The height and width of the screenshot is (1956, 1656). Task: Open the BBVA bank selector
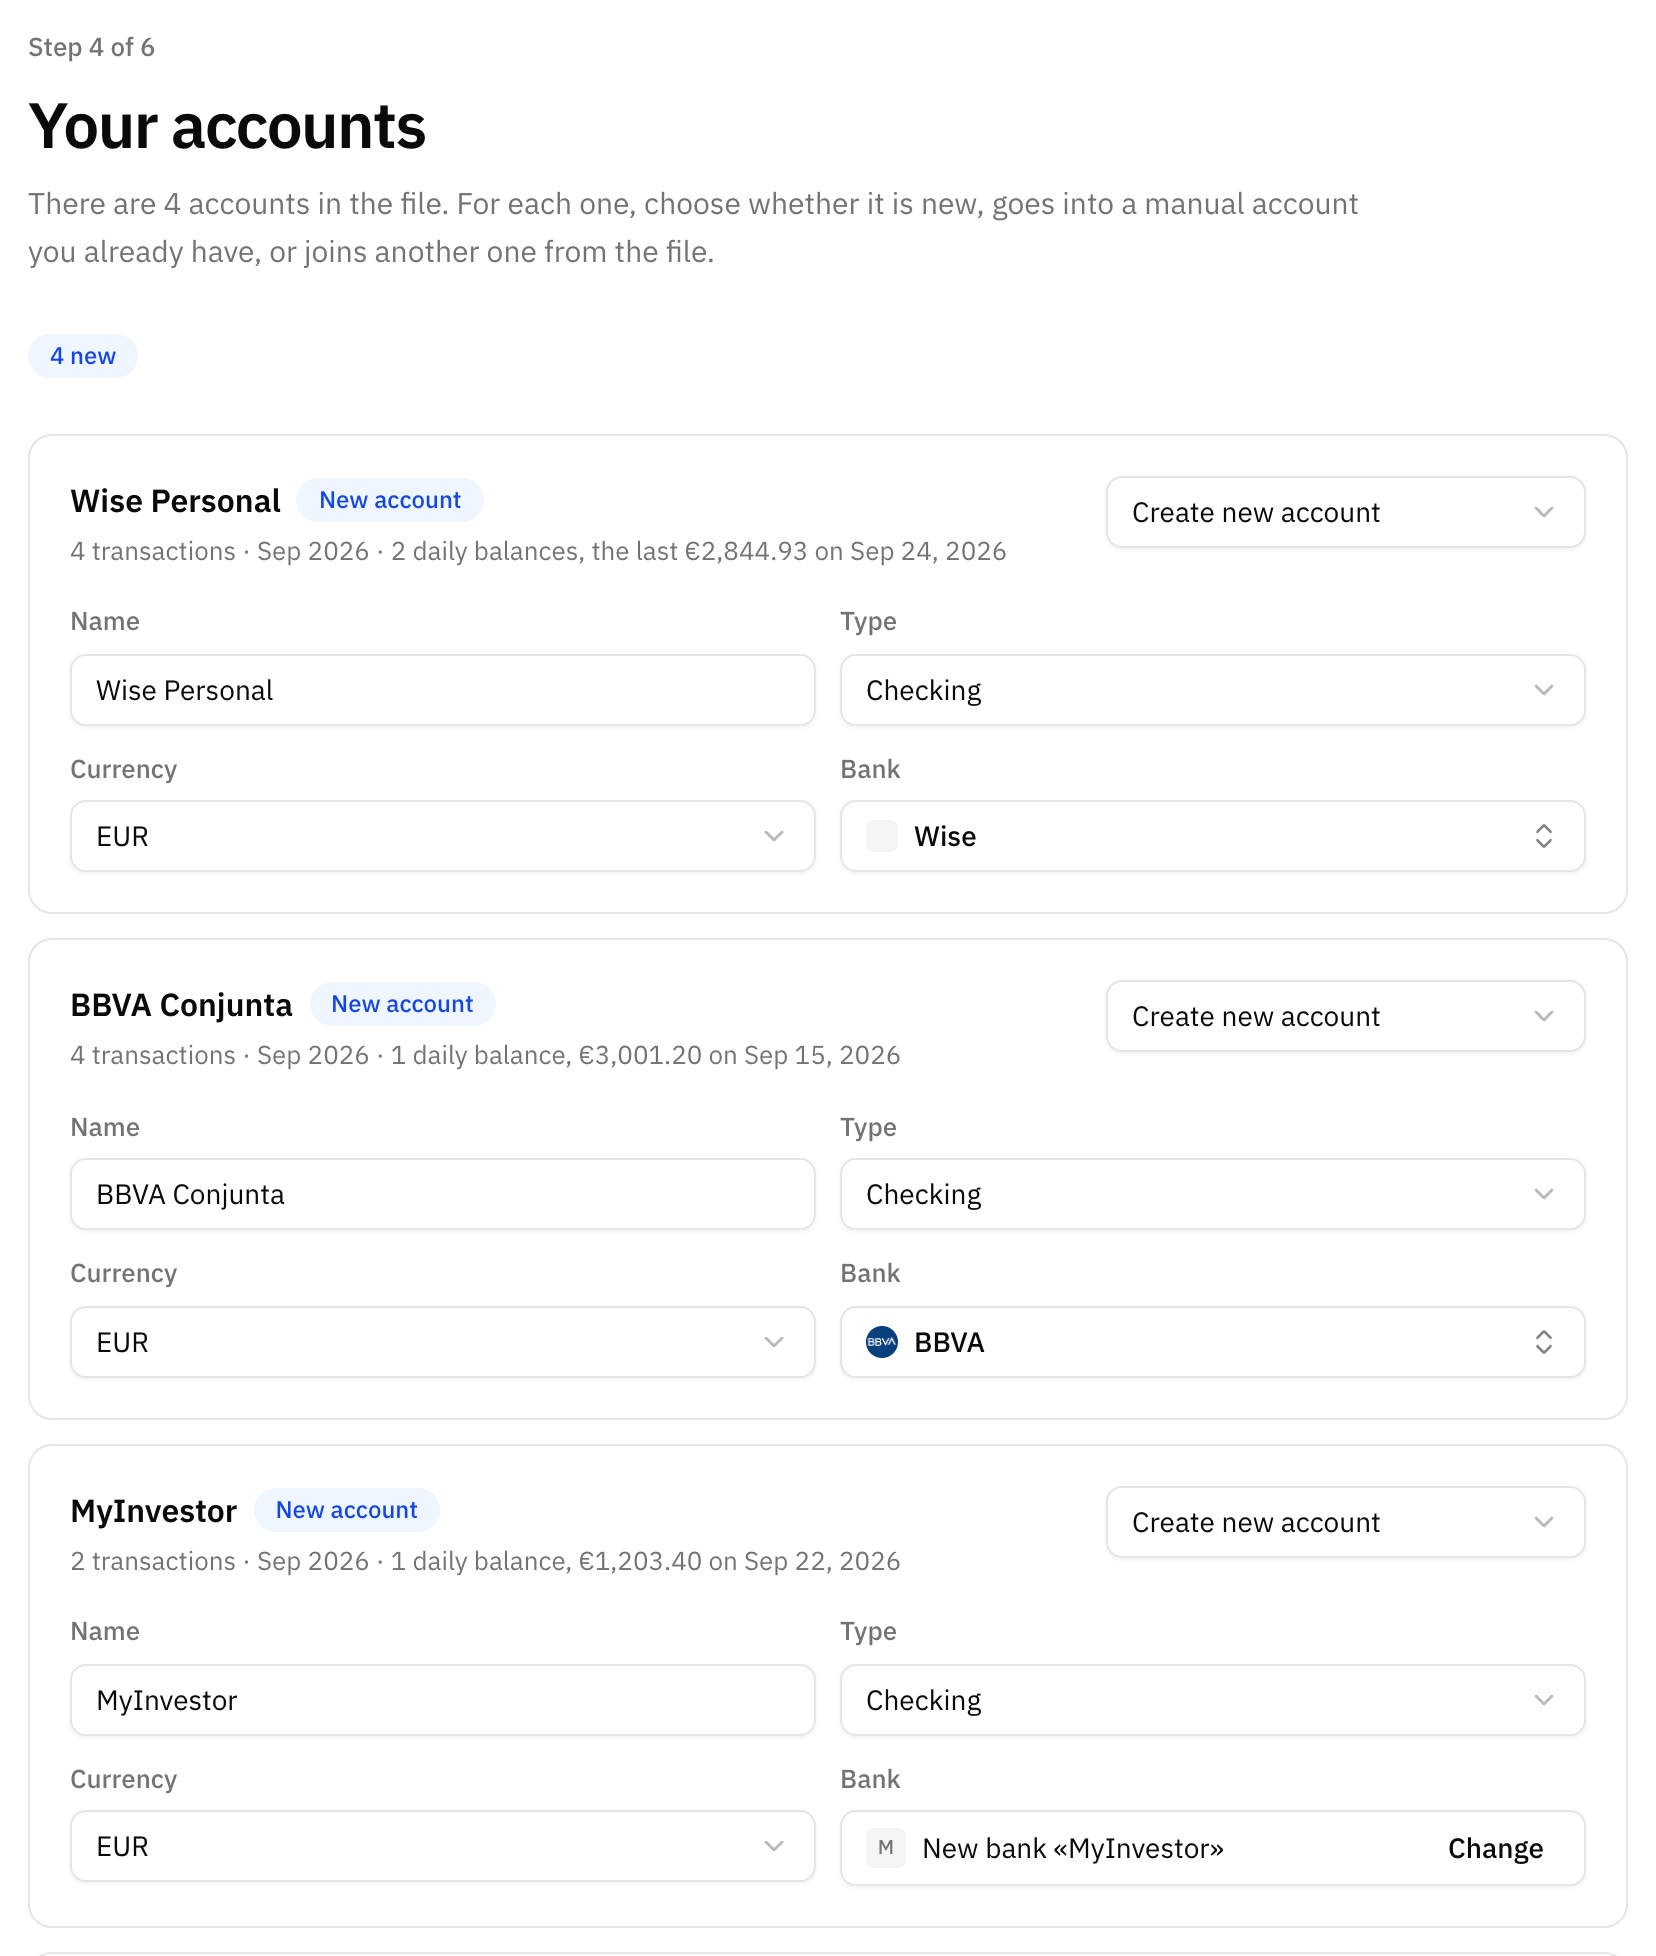coord(1212,1342)
